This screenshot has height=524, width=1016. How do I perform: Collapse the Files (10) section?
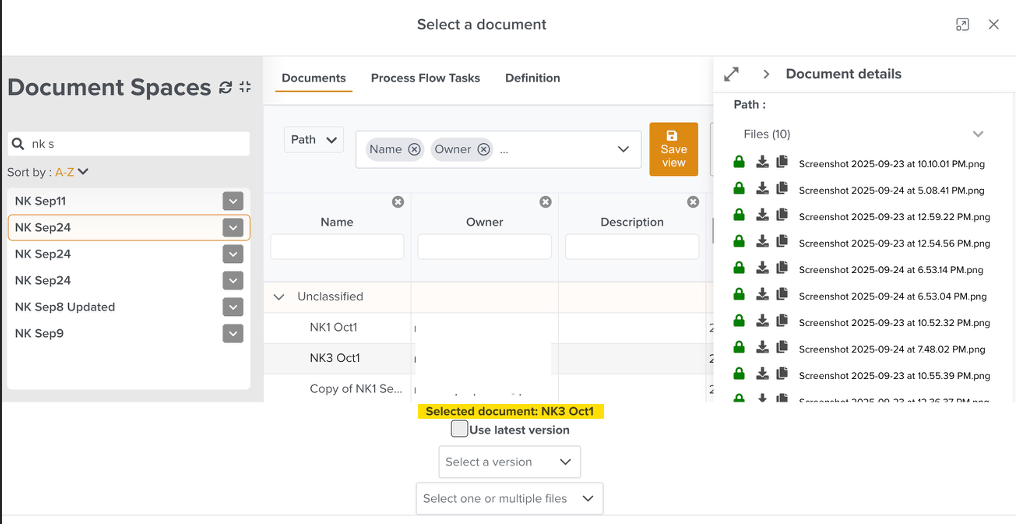977,134
